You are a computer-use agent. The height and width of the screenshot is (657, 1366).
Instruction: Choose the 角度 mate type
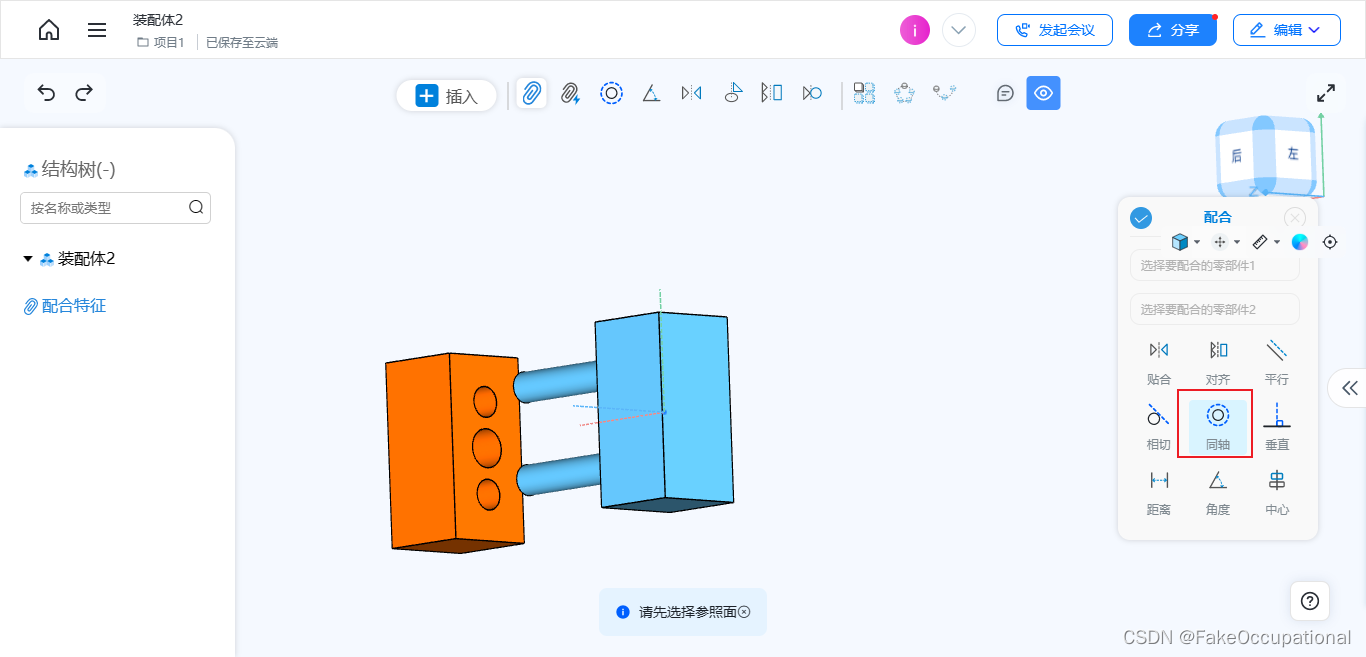click(x=1218, y=493)
